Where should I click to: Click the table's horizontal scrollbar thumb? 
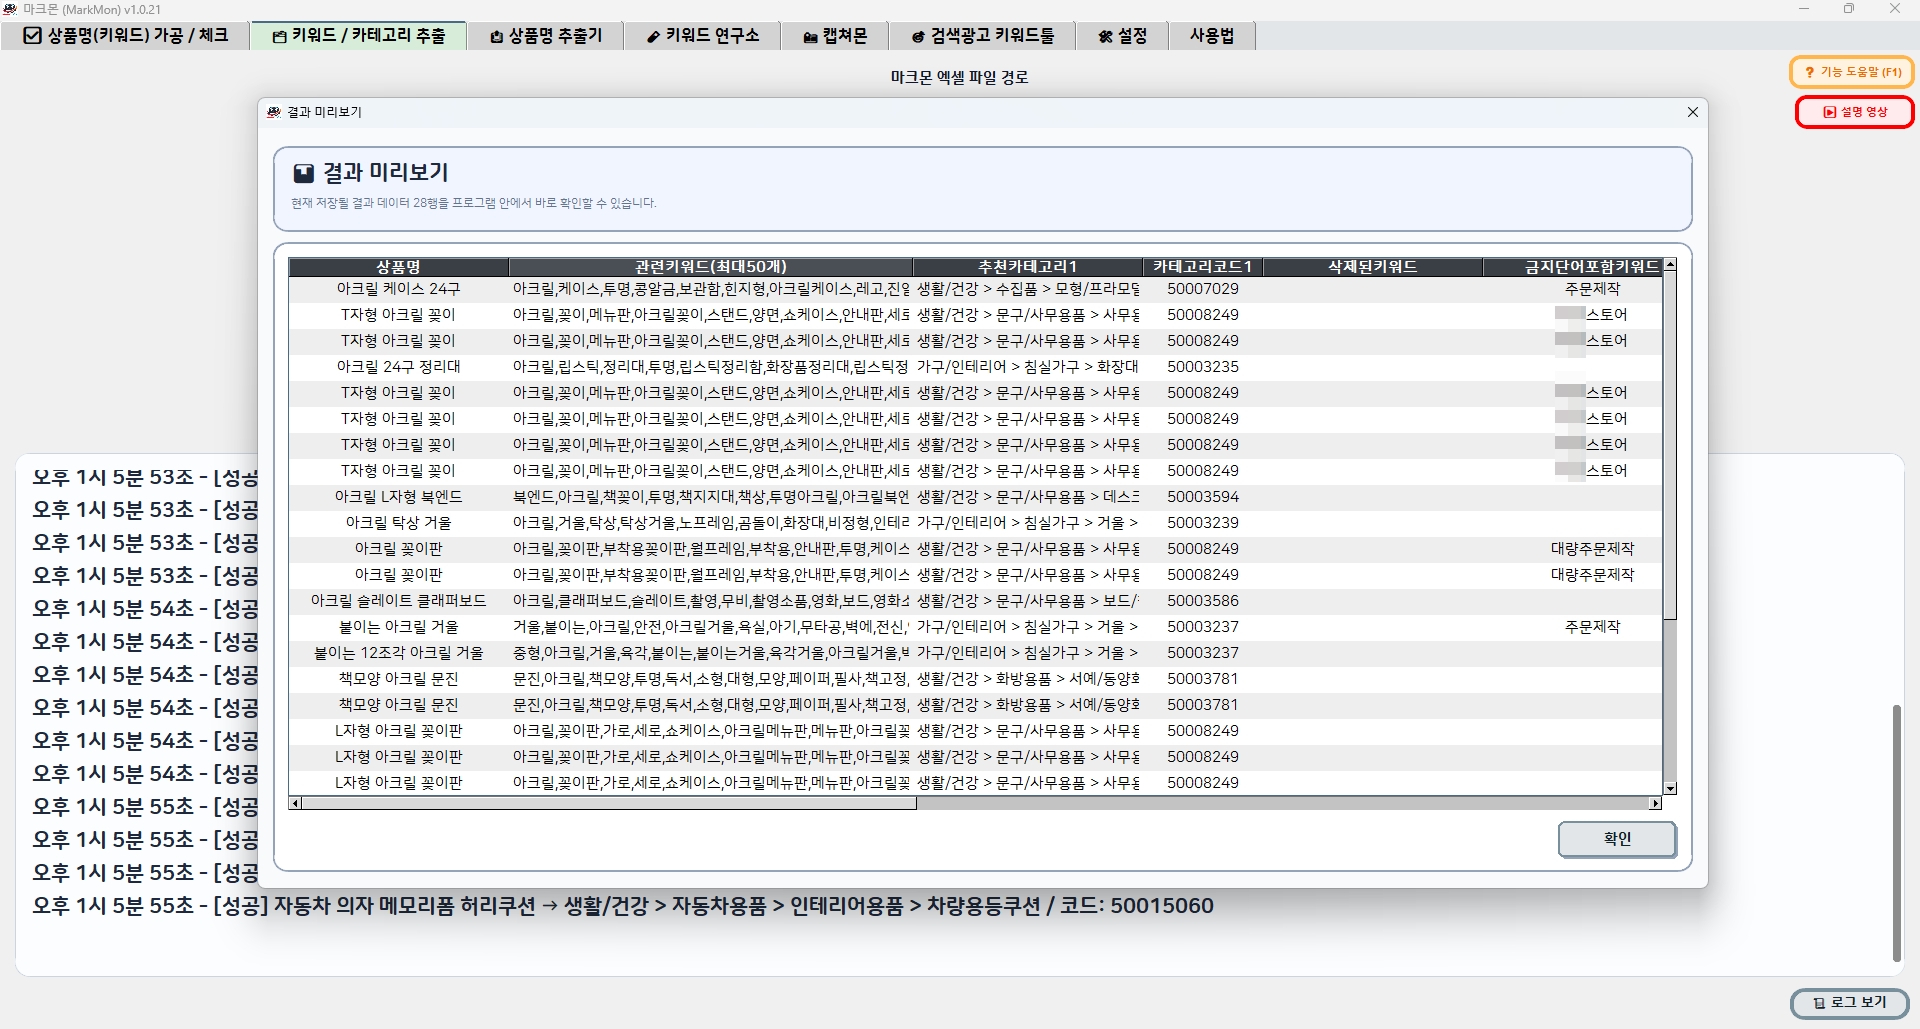(608, 803)
